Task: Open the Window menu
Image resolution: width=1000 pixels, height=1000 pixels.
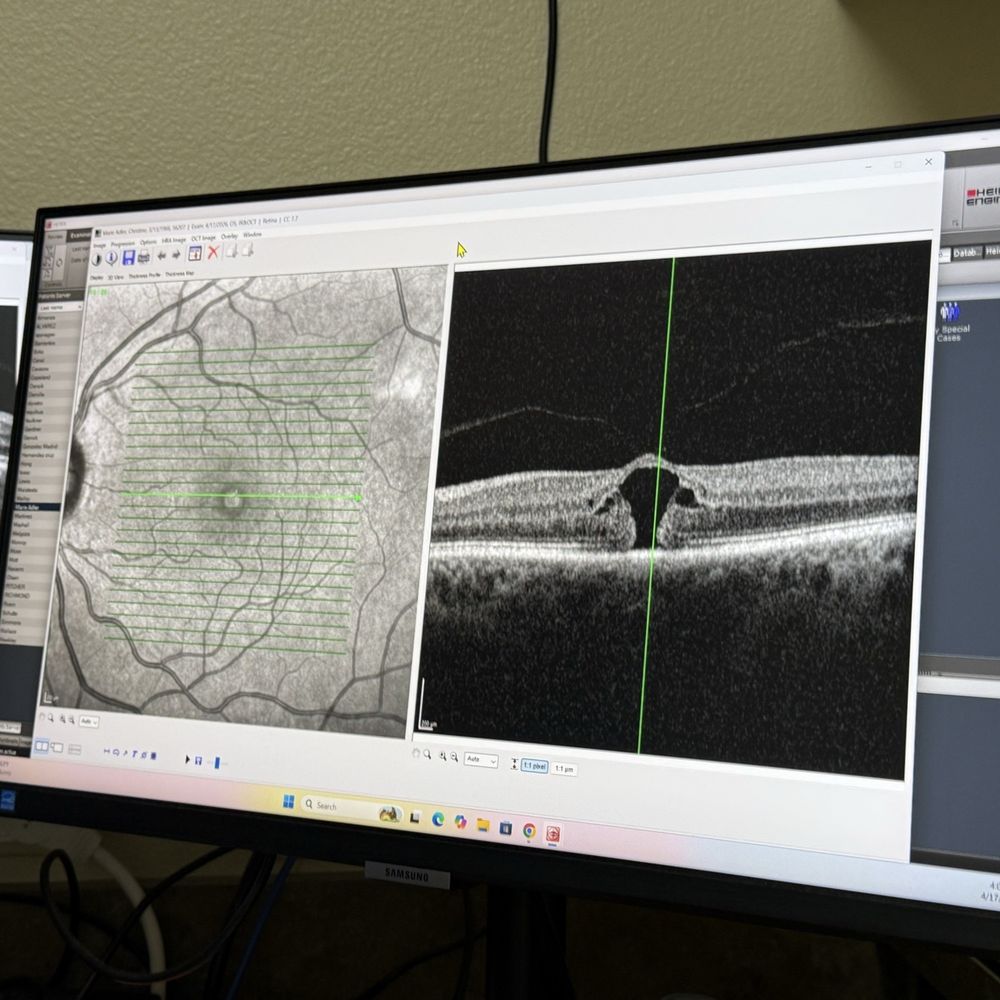Action: coord(253,235)
